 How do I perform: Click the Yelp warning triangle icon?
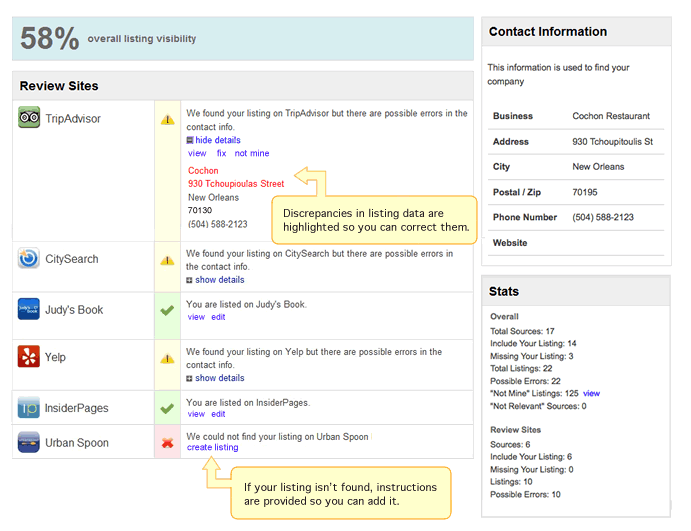pyautogui.click(x=167, y=358)
